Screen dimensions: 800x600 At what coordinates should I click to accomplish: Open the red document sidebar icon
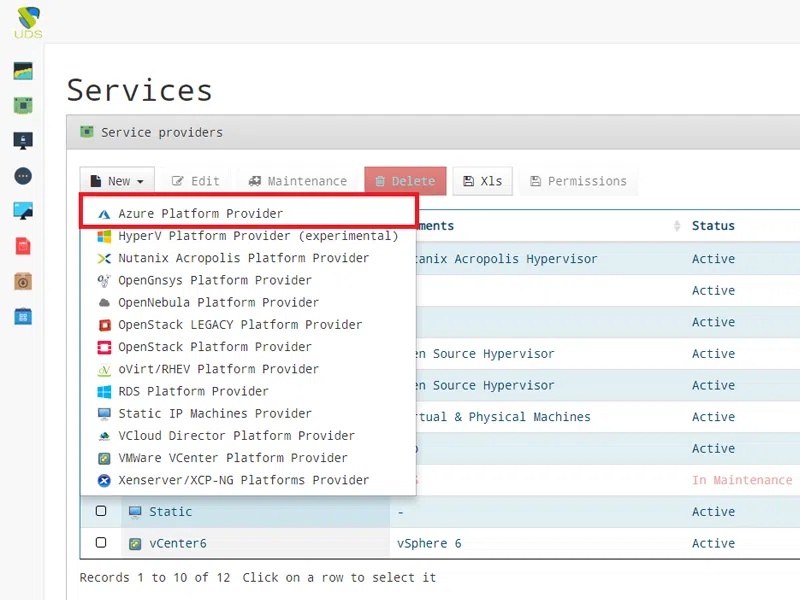tap(23, 246)
